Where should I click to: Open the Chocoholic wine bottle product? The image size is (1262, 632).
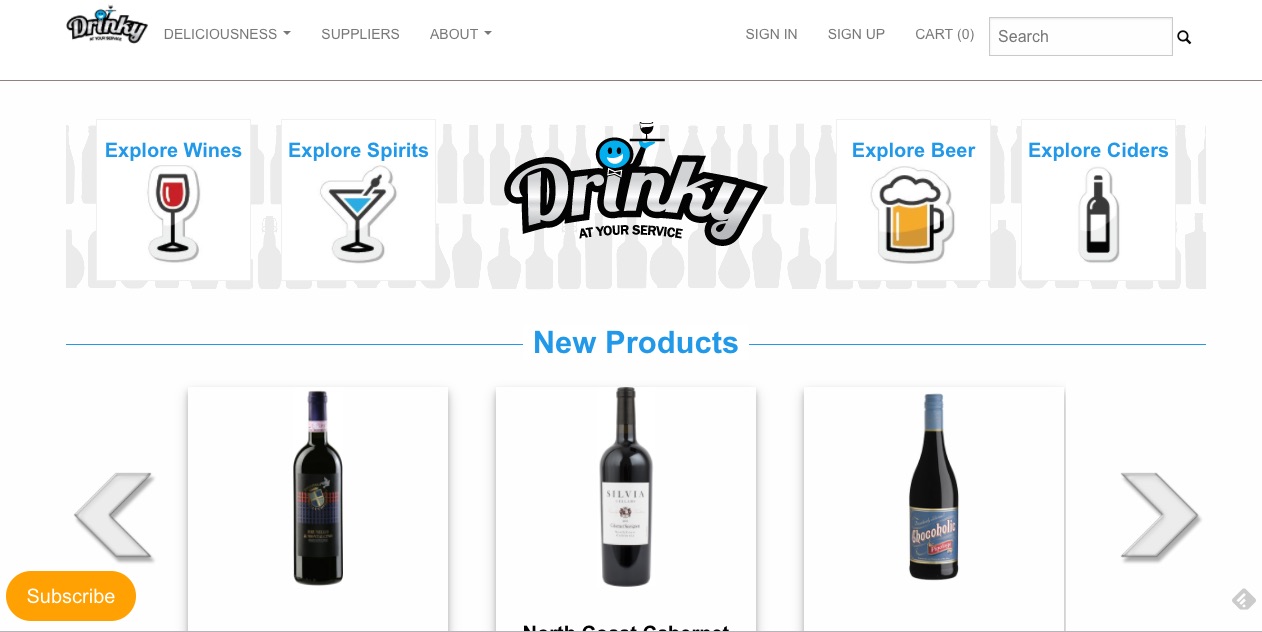point(934,510)
